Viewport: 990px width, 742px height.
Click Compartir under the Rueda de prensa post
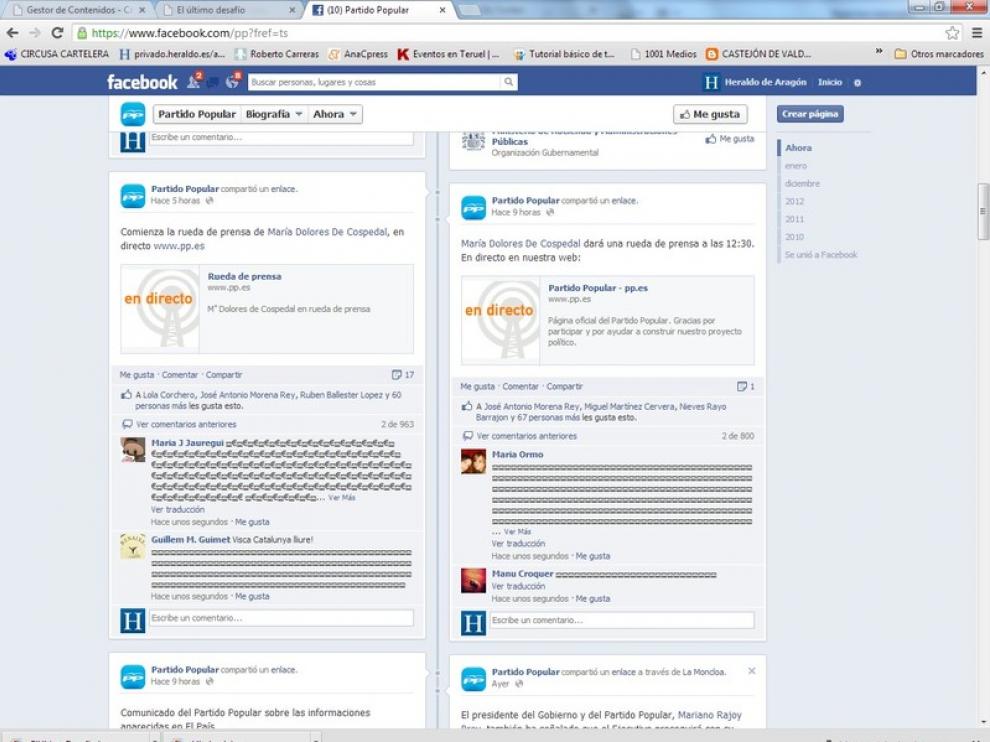click(x=224, y=374)
